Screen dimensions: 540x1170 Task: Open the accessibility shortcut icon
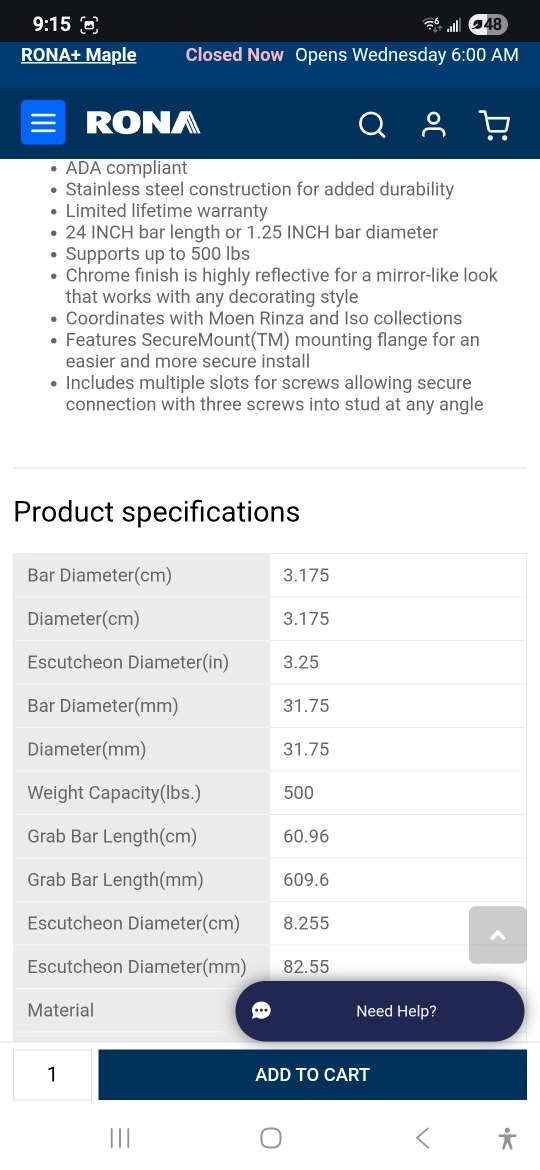(507, 1139)
